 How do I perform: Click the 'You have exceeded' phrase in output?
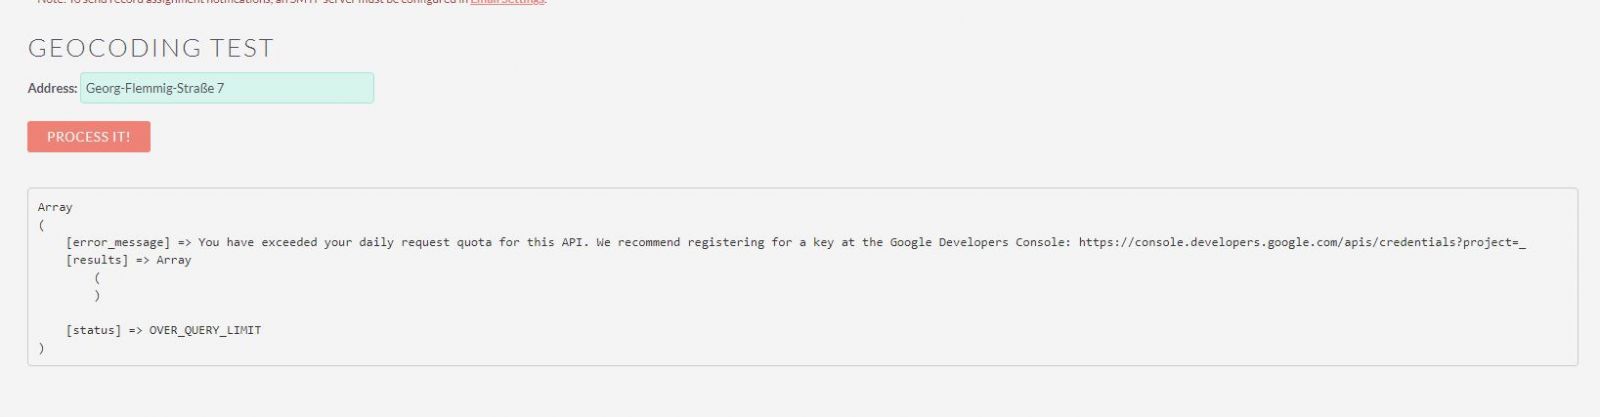257,242
